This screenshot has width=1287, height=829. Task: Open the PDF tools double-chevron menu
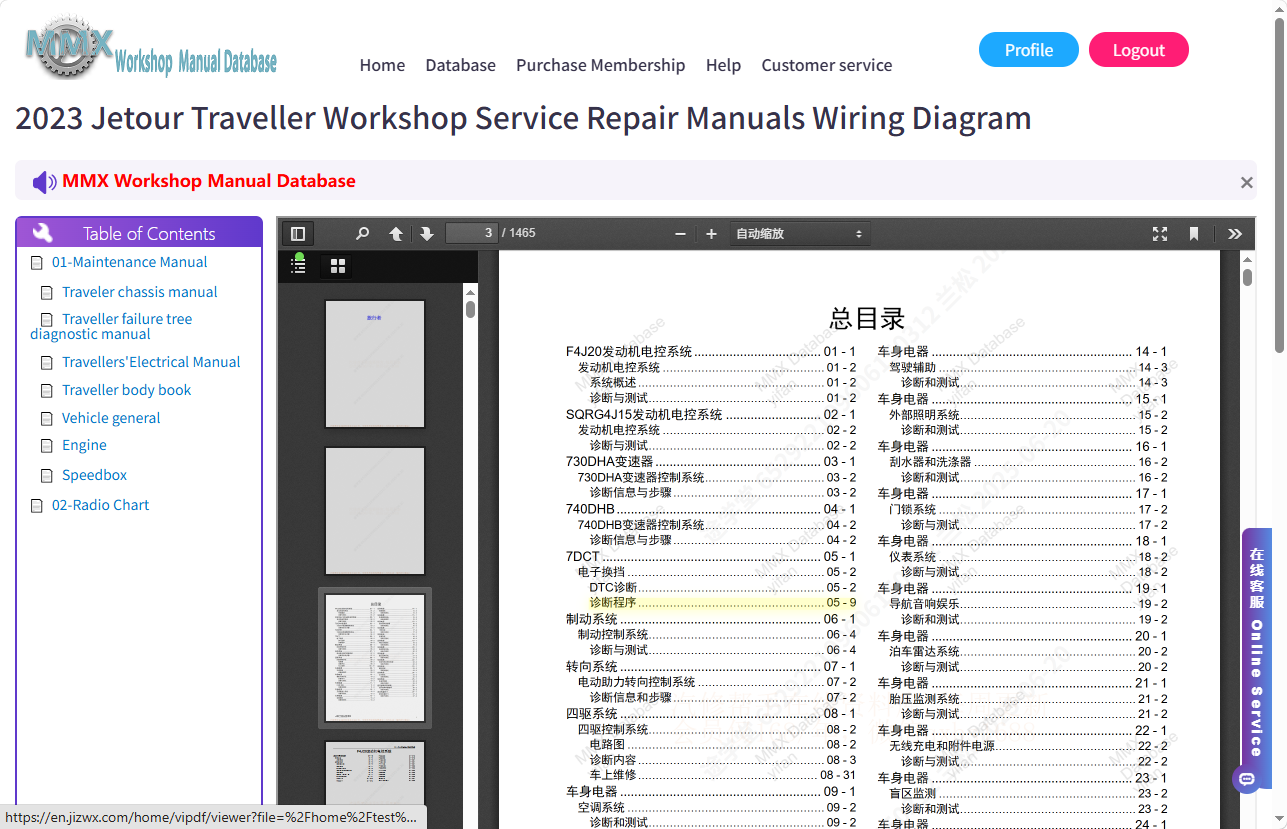tap(1235, 234)
